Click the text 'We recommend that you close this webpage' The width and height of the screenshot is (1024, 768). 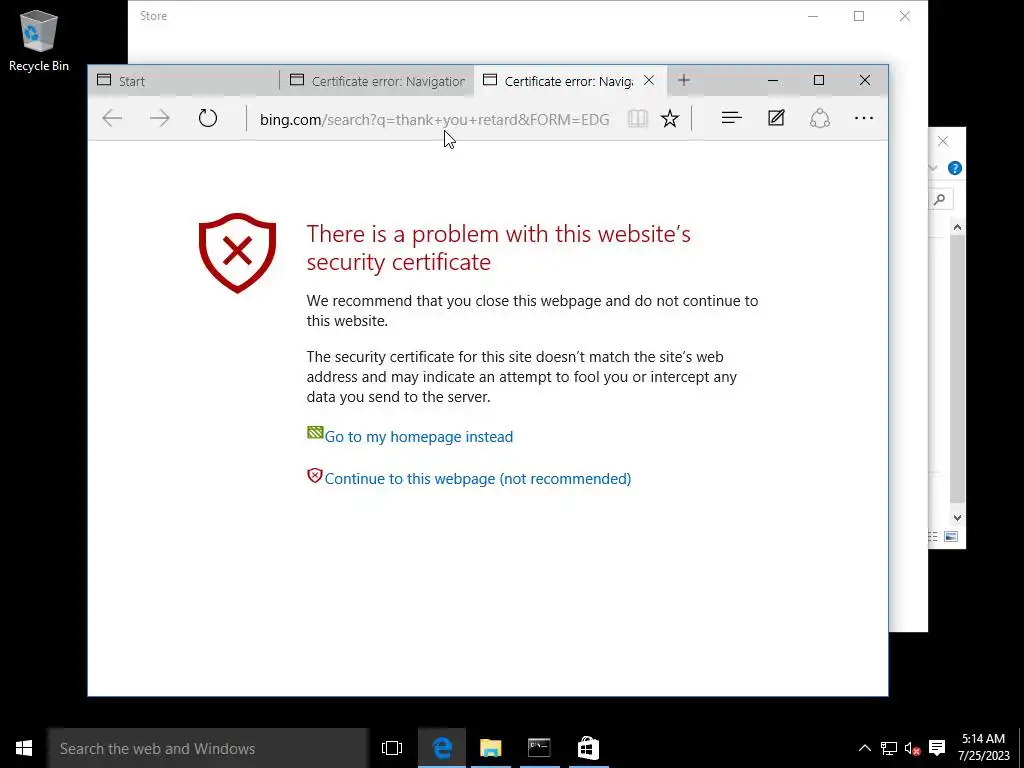(455, 301)
